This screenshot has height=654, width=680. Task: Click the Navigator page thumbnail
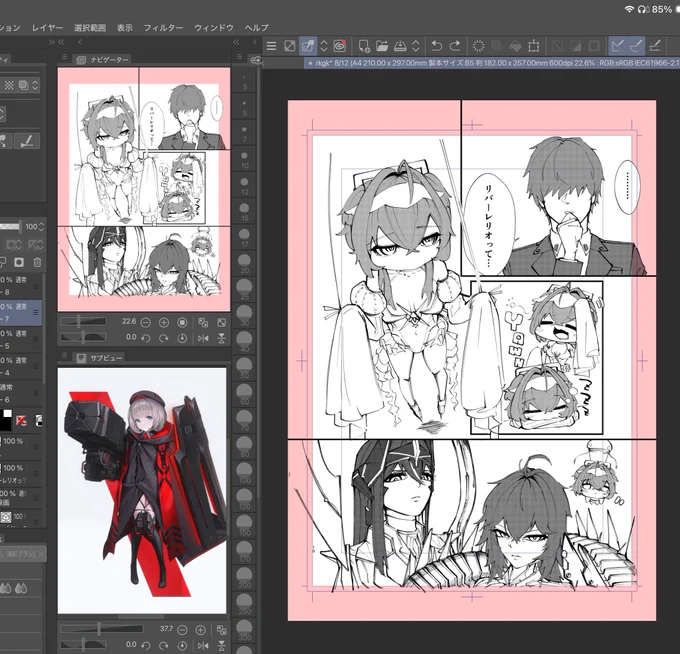[x=144, y=189]
